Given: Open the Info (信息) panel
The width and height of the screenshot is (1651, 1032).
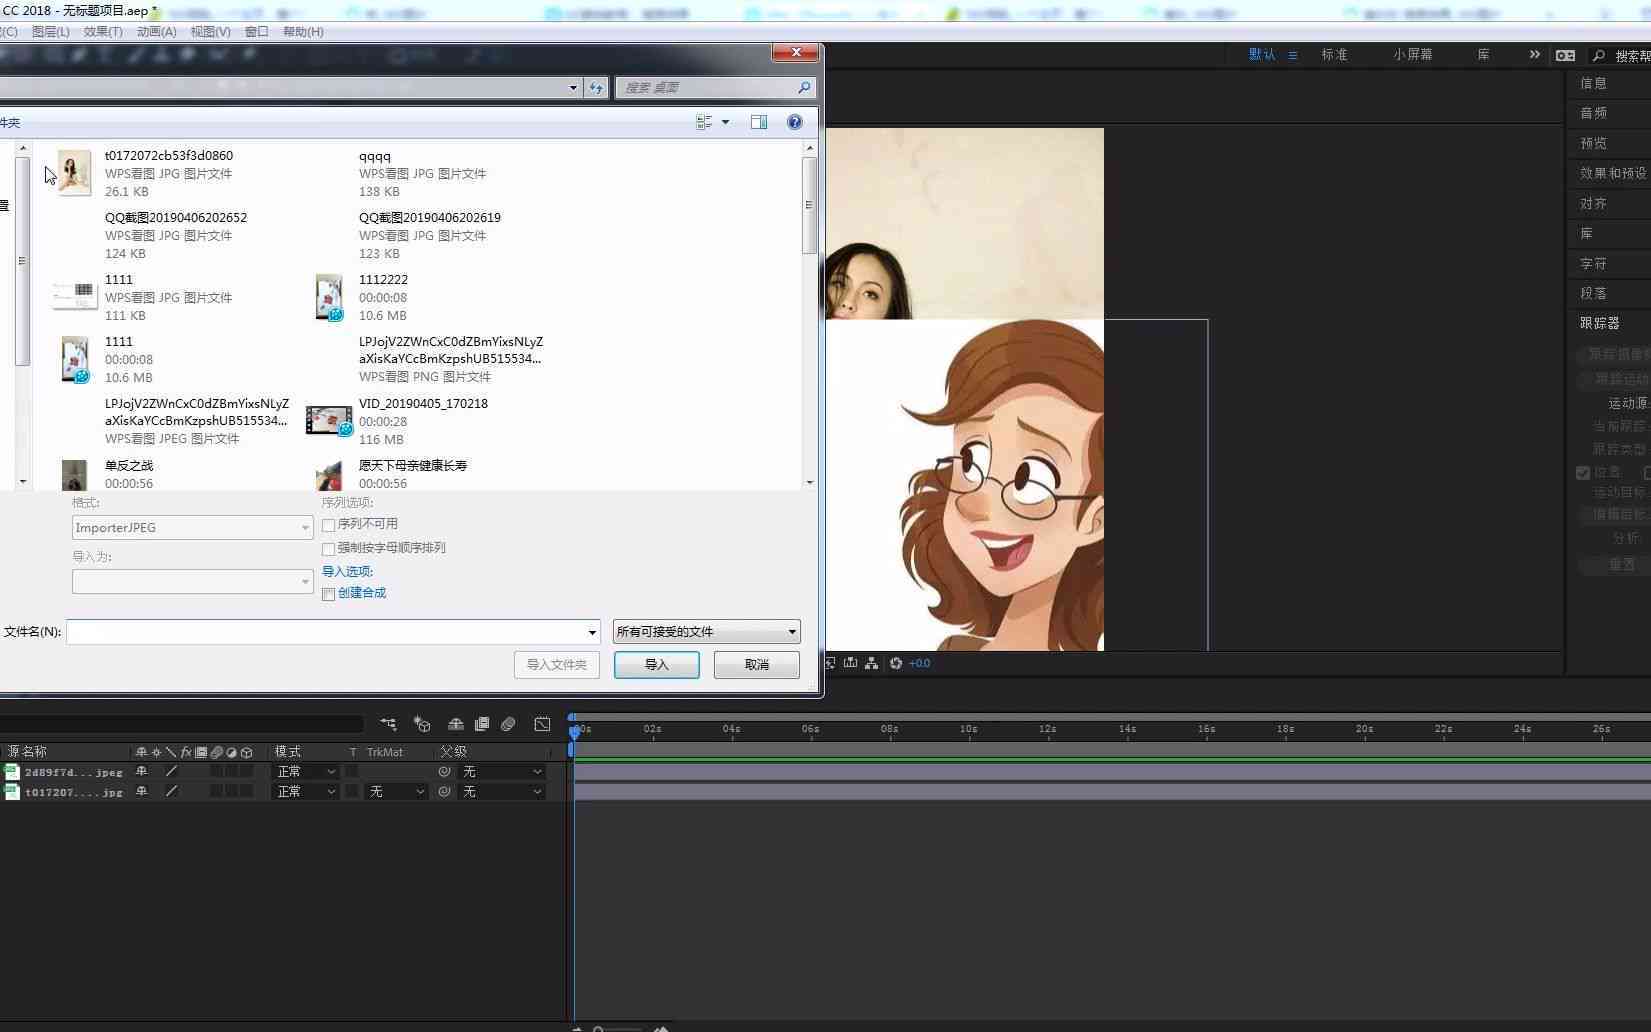Looking at the screenshot, I should click(x=1594, y=84).
